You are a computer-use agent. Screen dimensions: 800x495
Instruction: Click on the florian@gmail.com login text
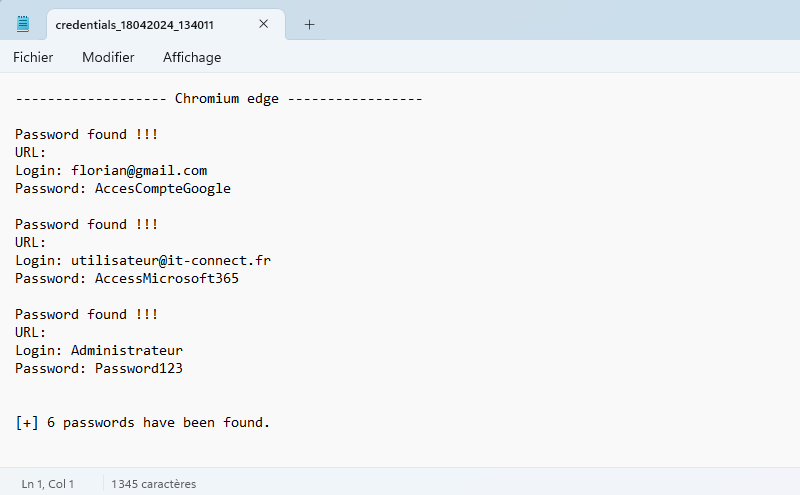tap(139, 170)
